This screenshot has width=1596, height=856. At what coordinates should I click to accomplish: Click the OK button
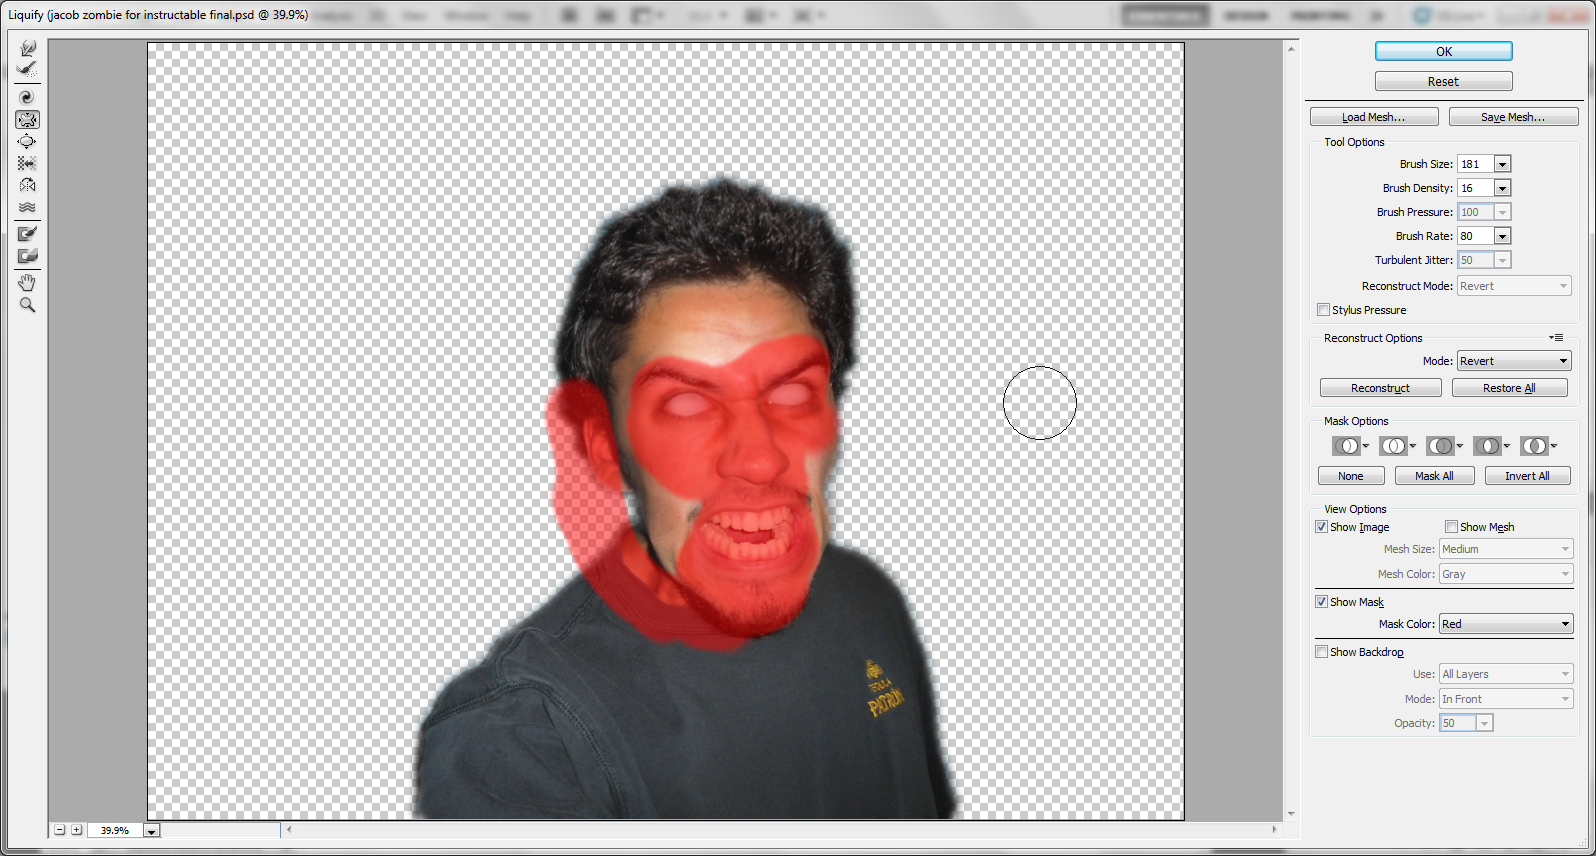pyautogui.click(x=1444, y=51)
